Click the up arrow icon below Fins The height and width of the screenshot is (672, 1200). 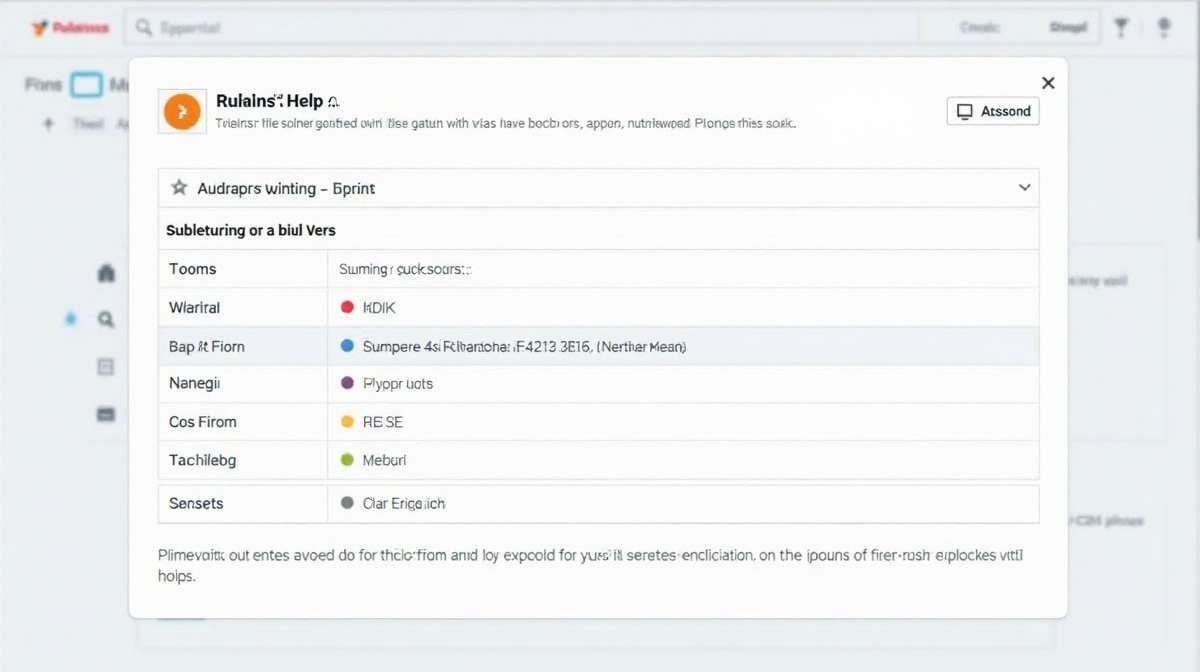pyautogui.click(x=47, y=124)
